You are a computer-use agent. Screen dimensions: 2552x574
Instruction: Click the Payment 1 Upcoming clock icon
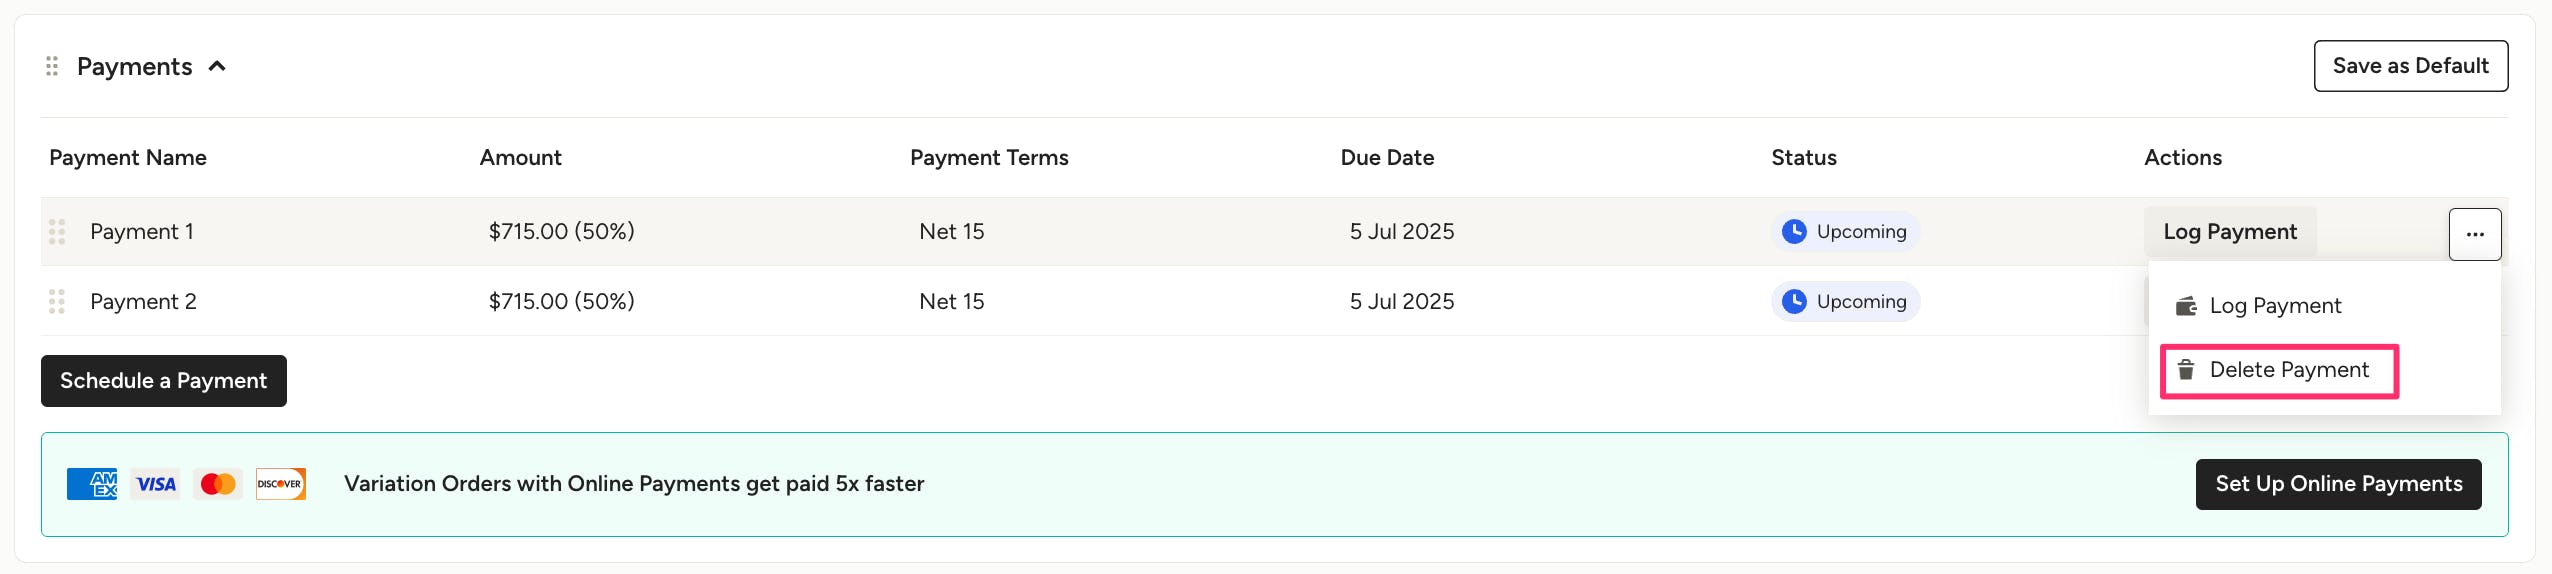(1795, 232)
